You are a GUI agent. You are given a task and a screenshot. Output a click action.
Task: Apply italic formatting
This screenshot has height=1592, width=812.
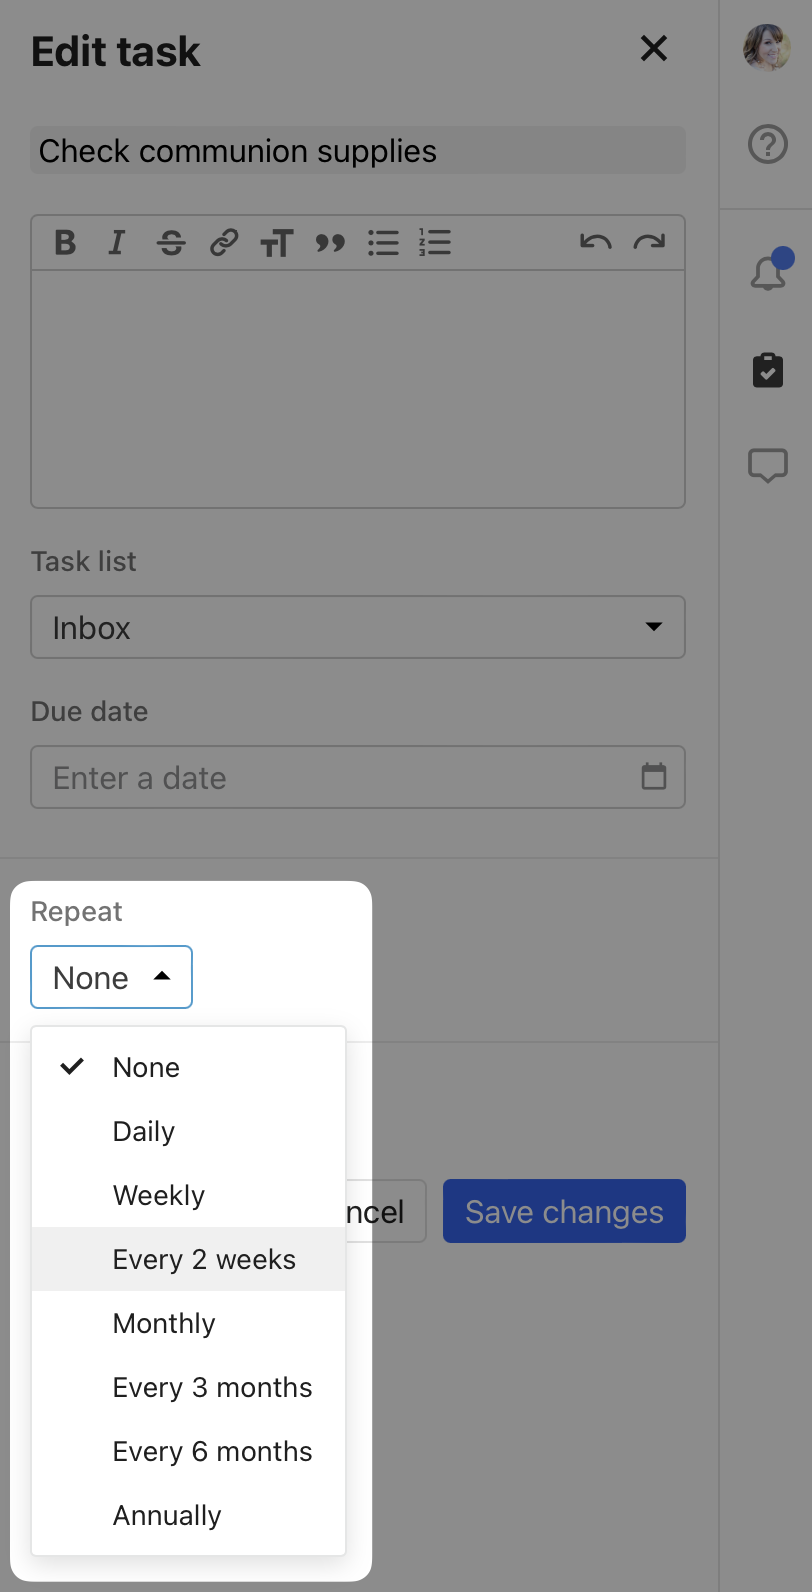click(117, 243)
